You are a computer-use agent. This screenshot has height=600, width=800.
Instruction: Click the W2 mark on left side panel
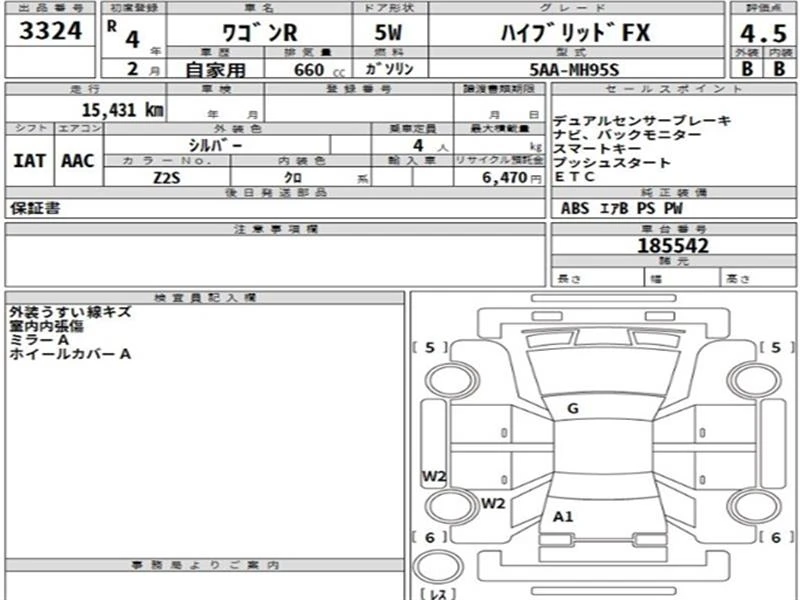434,477
